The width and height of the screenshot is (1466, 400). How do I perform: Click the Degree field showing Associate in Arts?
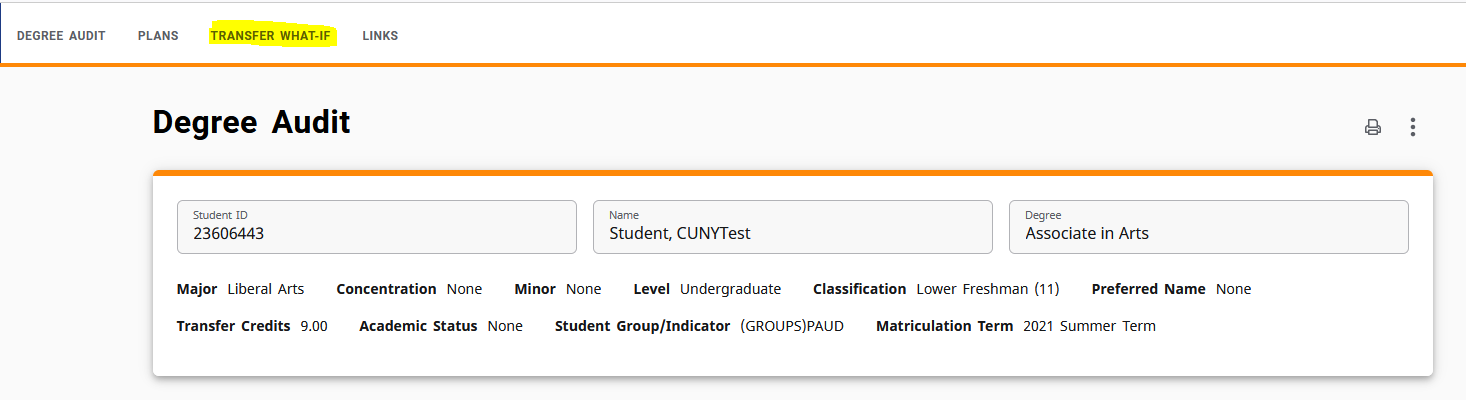[1209, 227]
